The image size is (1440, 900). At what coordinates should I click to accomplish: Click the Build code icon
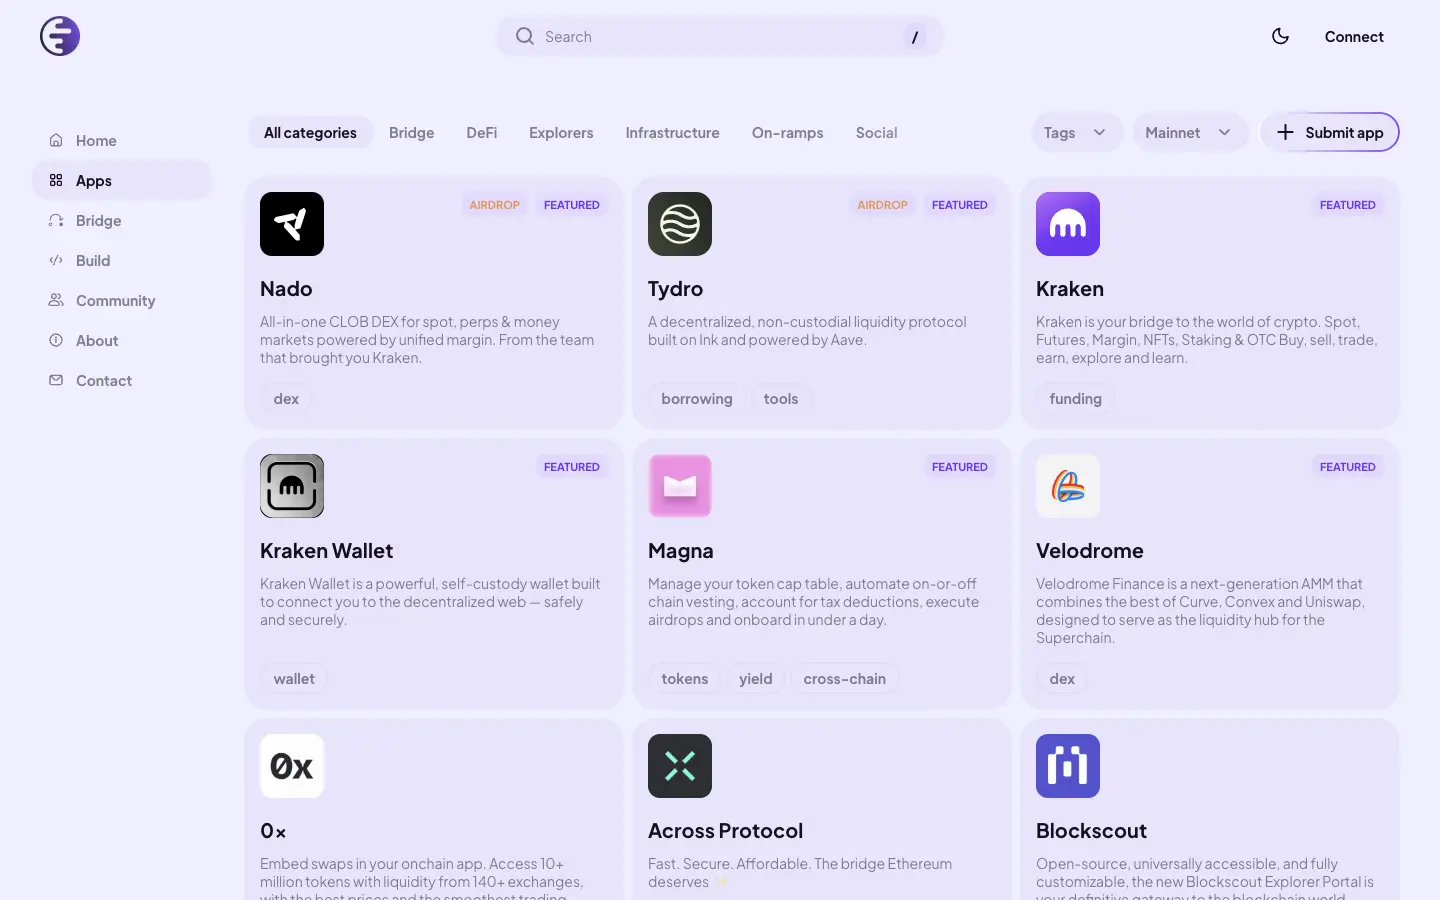coord(56,260)
